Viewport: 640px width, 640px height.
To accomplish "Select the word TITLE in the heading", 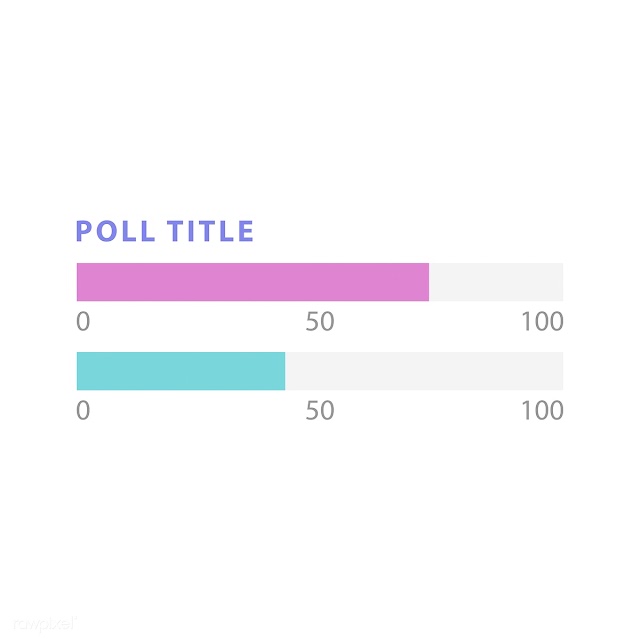I will [211, 231].
